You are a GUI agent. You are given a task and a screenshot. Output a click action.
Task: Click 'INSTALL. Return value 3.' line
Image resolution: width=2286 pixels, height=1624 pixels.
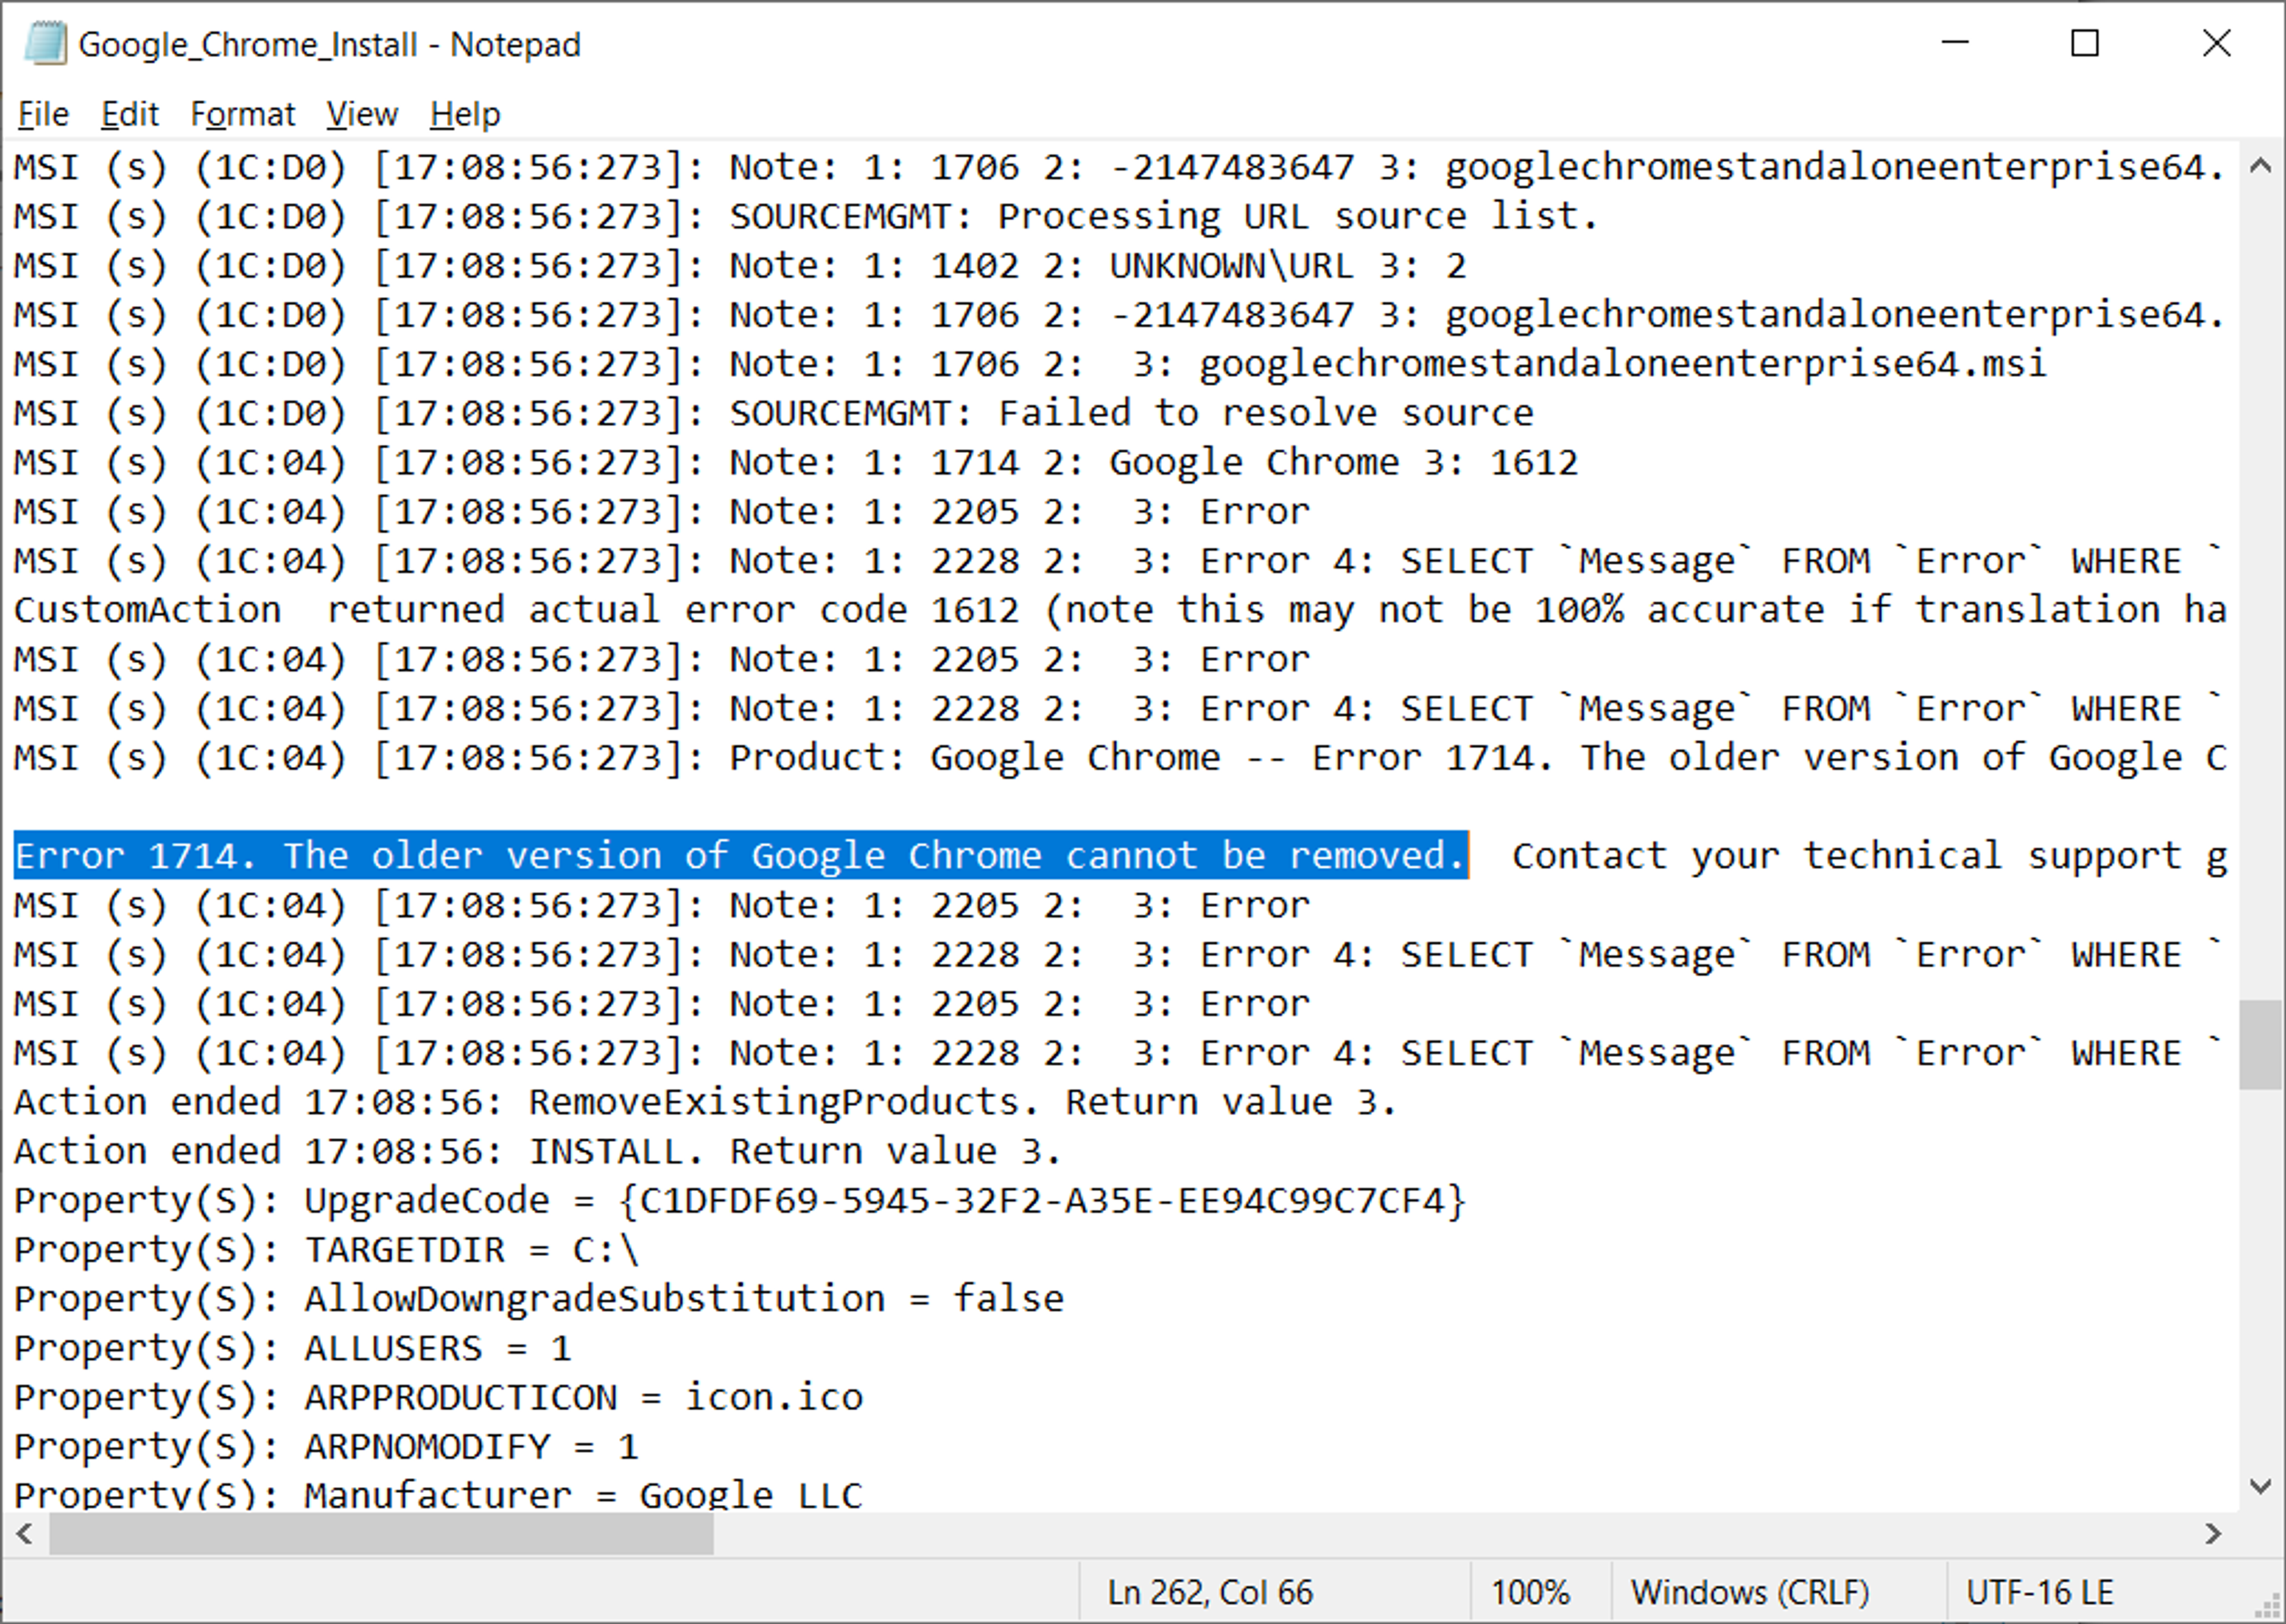[x=537, y=1151]
